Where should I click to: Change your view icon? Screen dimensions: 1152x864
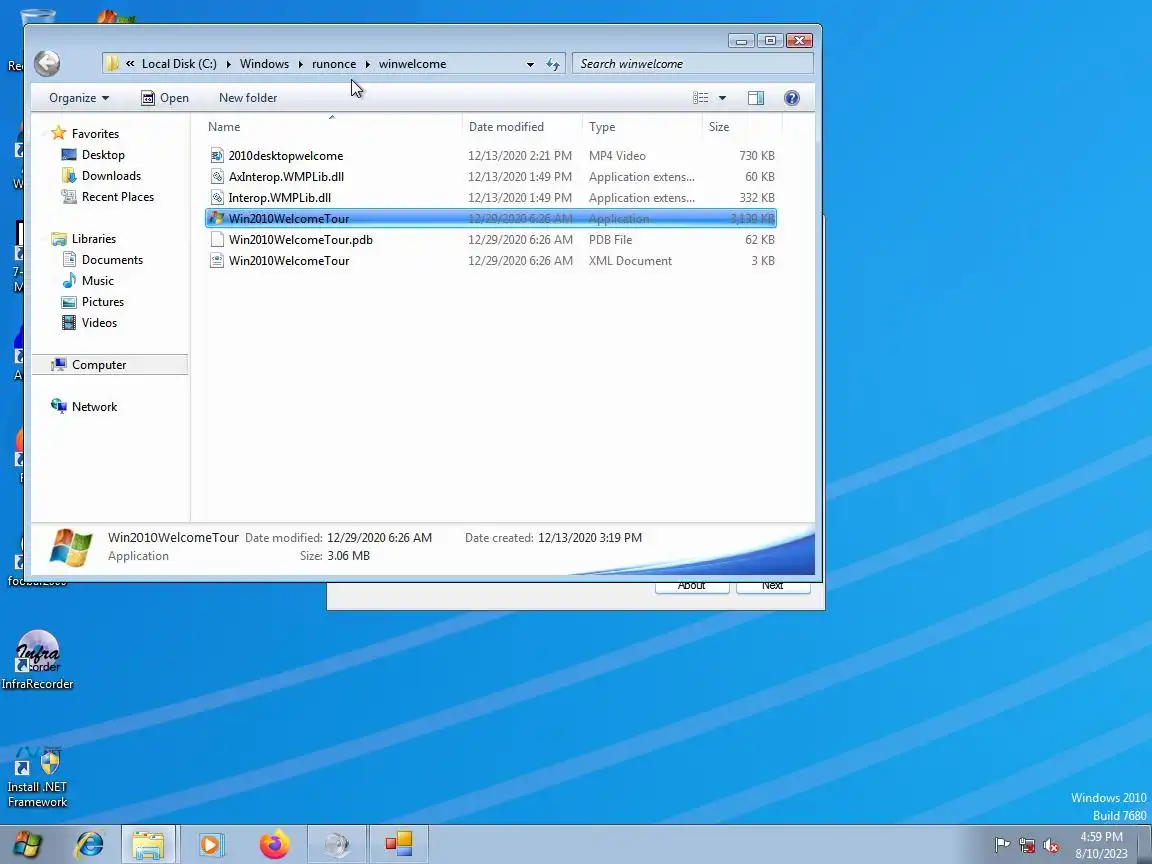pyautogui.click(x=700, y=98)
